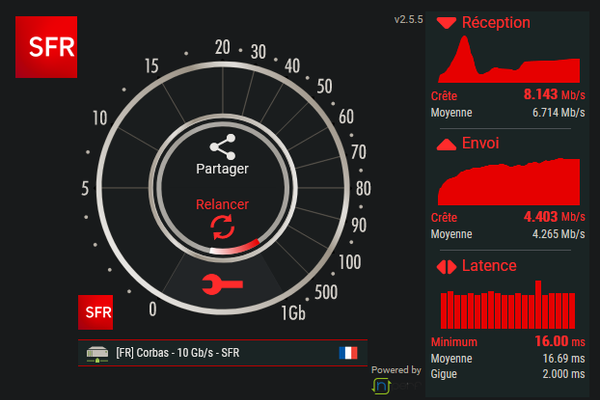Screen dimensions: 600x400
Task: Click the Relancer text
Action: 222,204
